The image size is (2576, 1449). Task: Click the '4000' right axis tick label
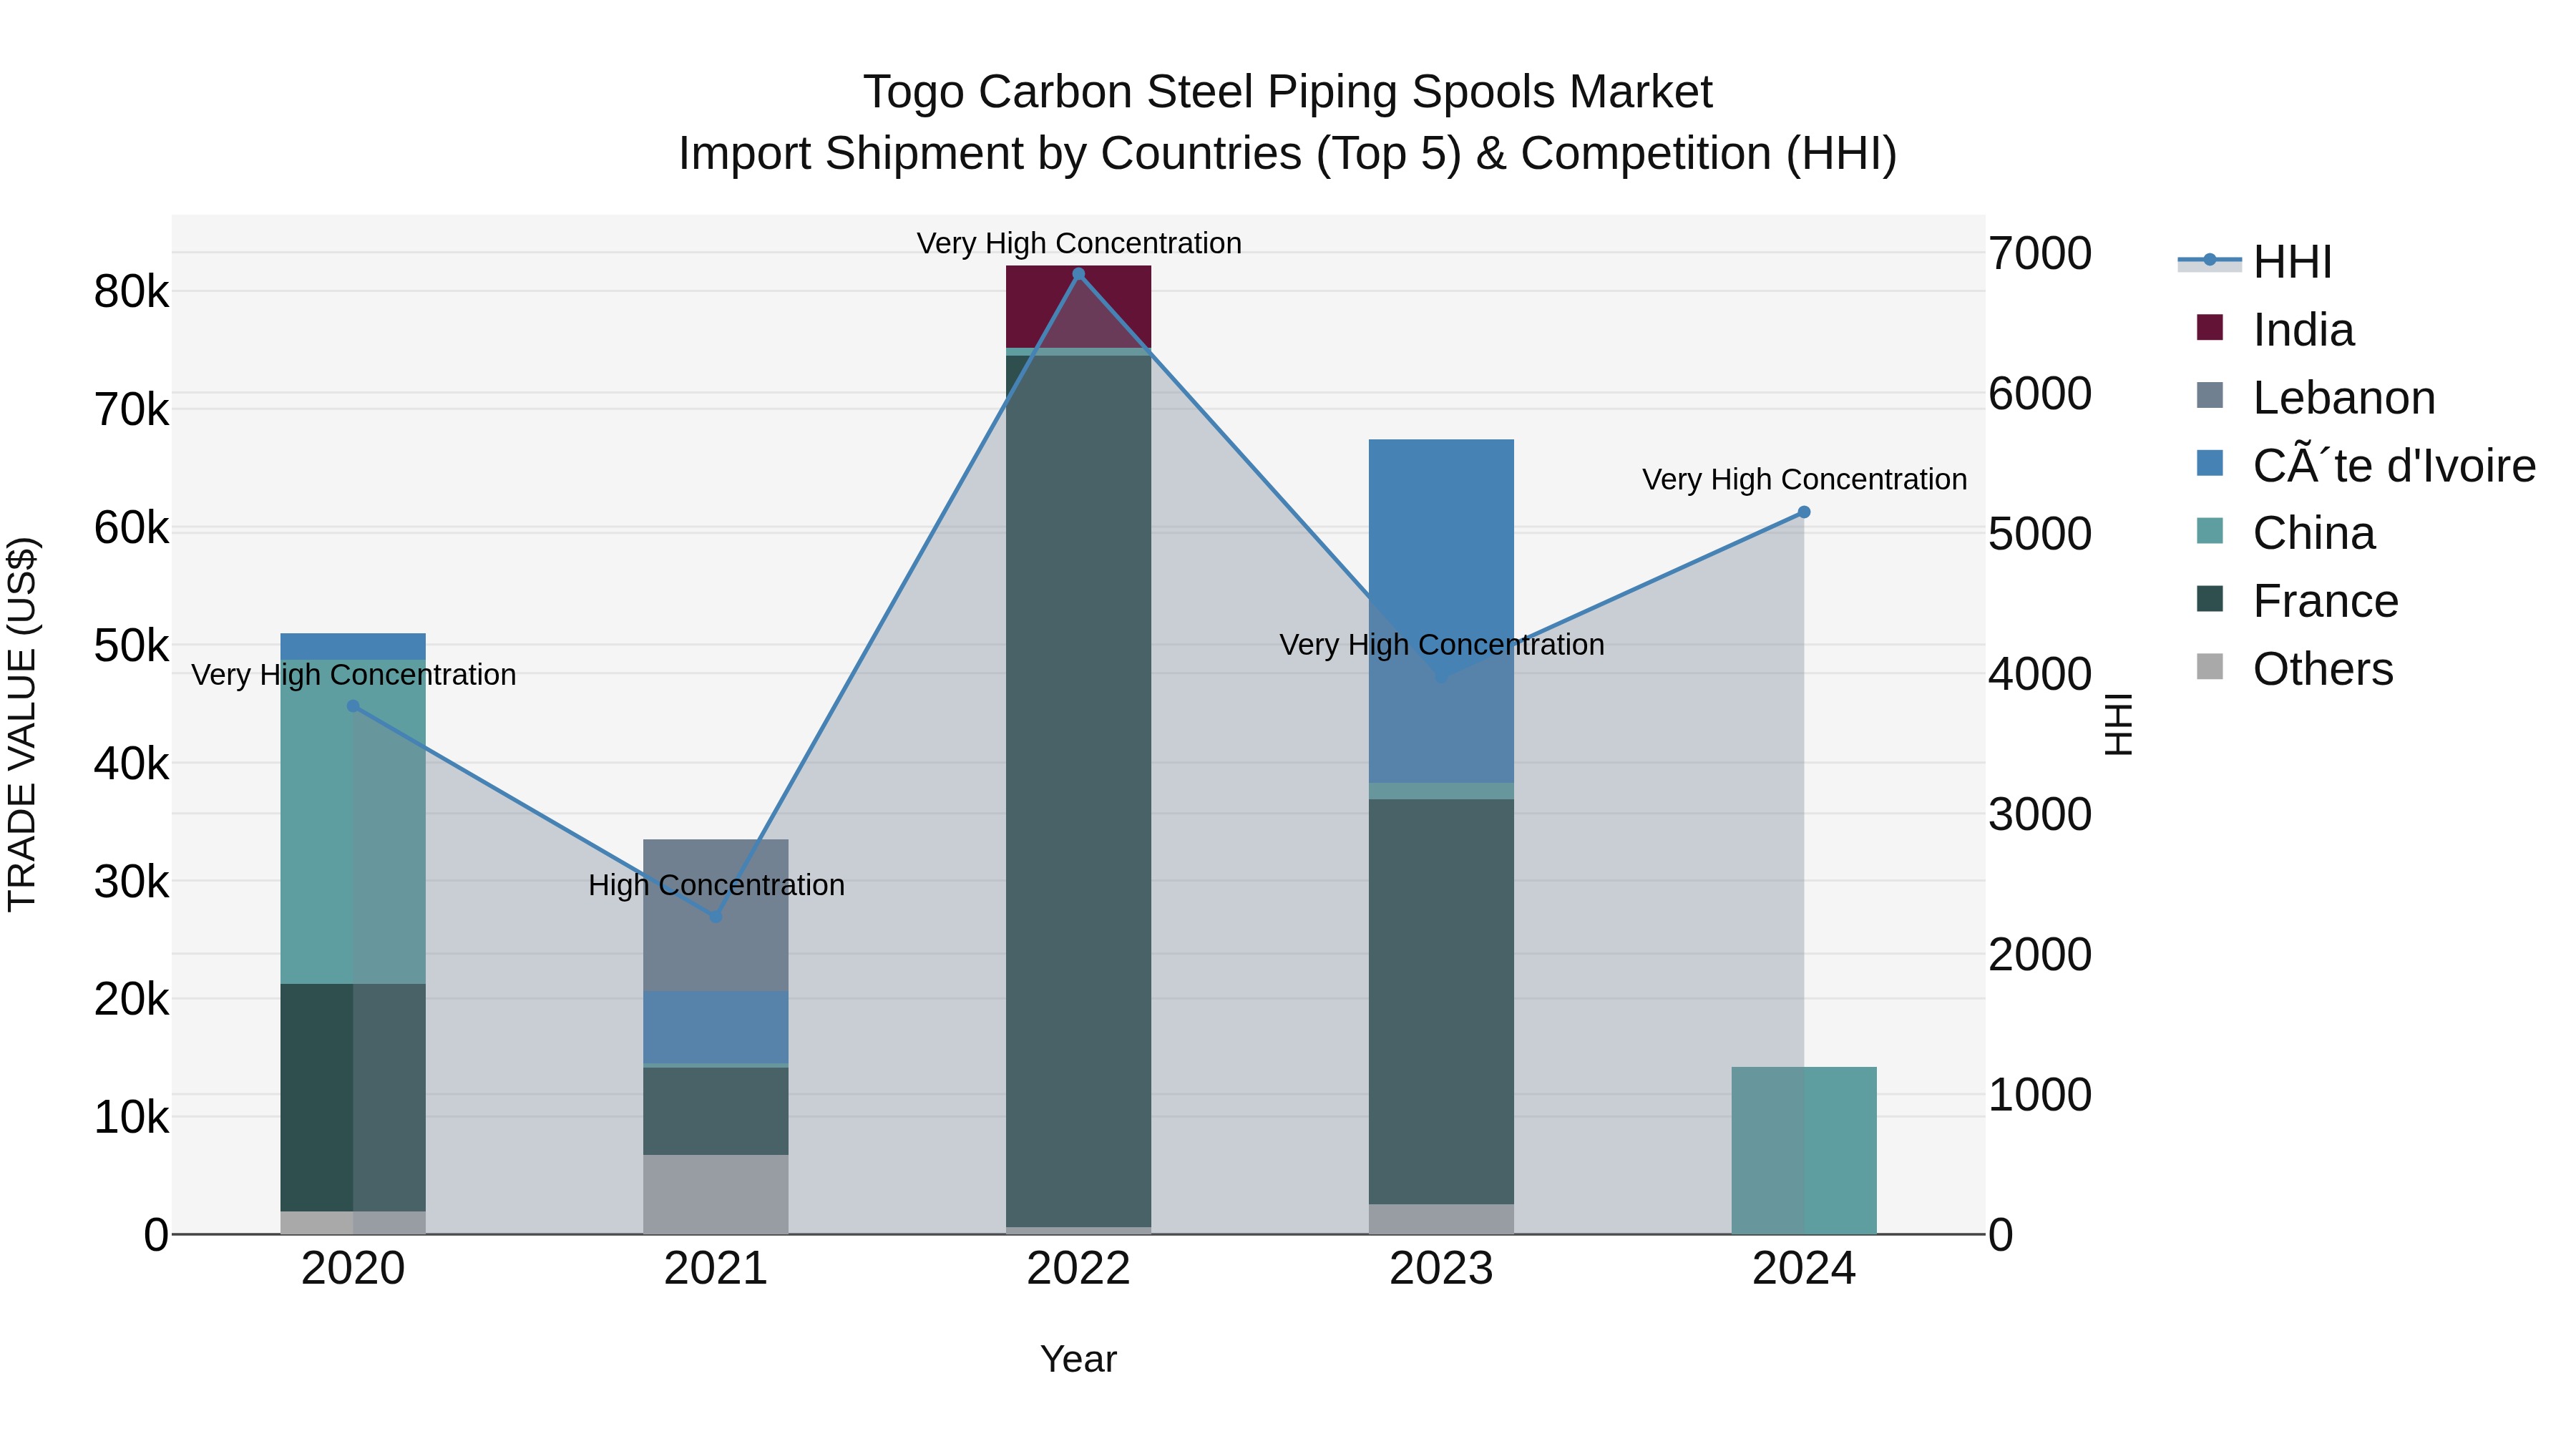point(2040,674)
